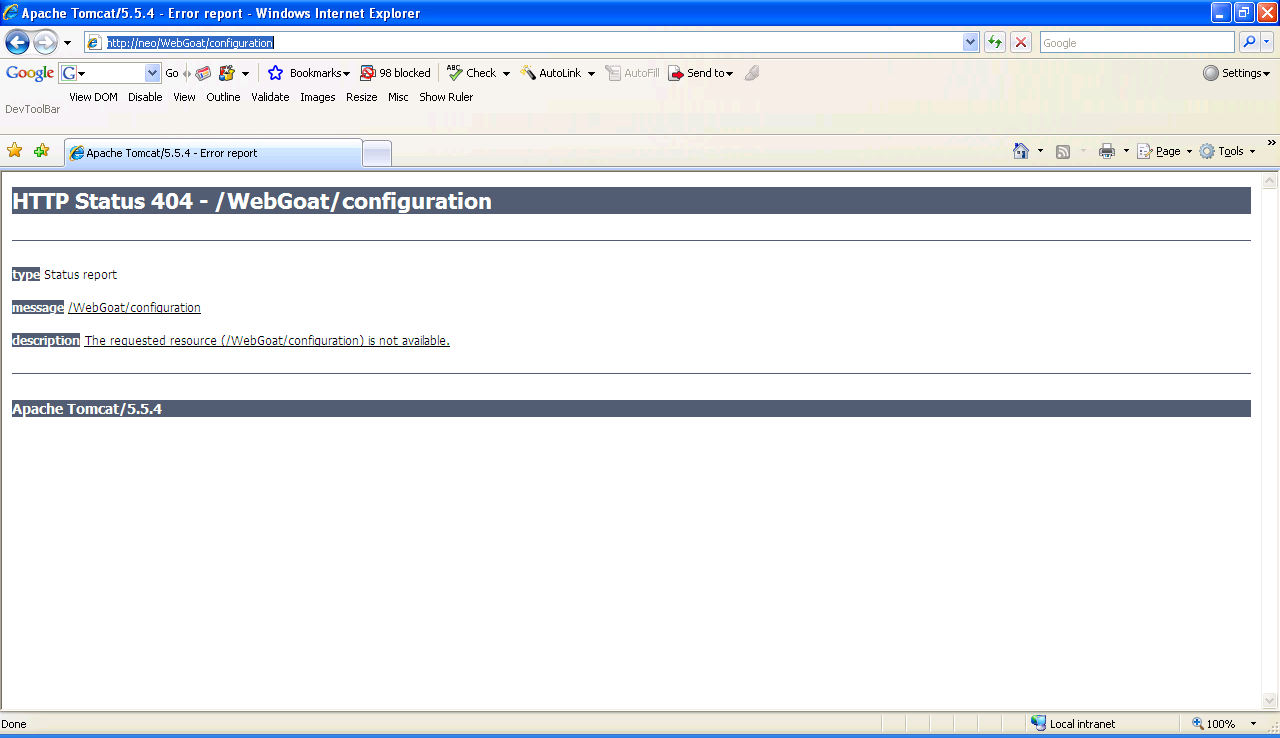
Task: Expand the Google toolbar Settings menu
Action: point(1237,73)
